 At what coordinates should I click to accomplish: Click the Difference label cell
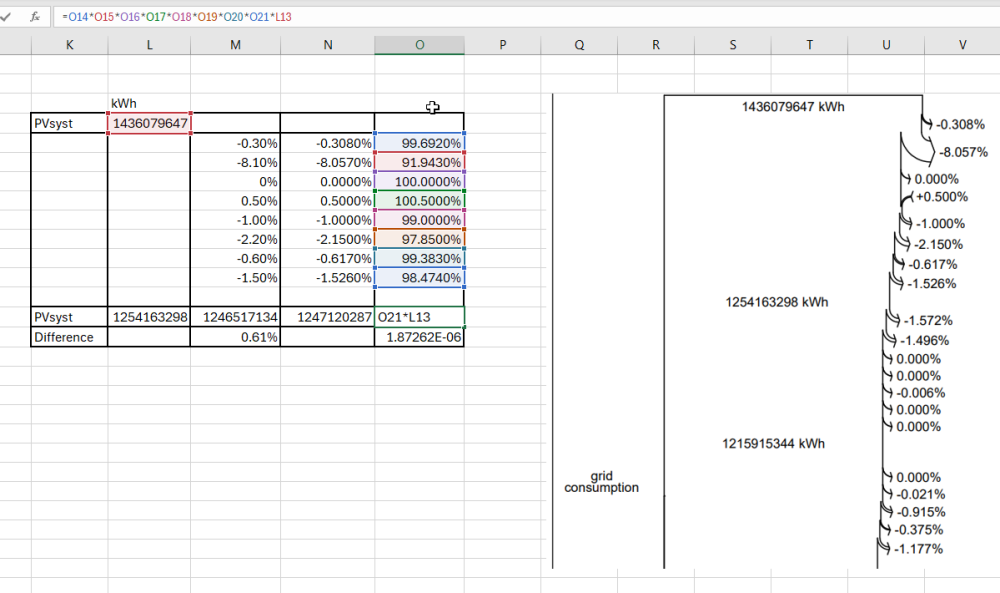click(69, 337)
